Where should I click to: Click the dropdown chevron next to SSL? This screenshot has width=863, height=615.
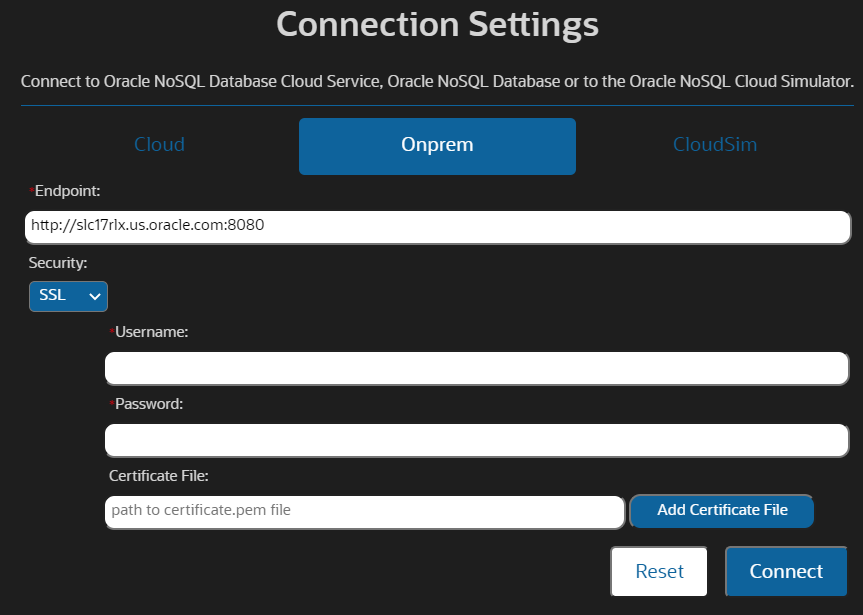95,296
